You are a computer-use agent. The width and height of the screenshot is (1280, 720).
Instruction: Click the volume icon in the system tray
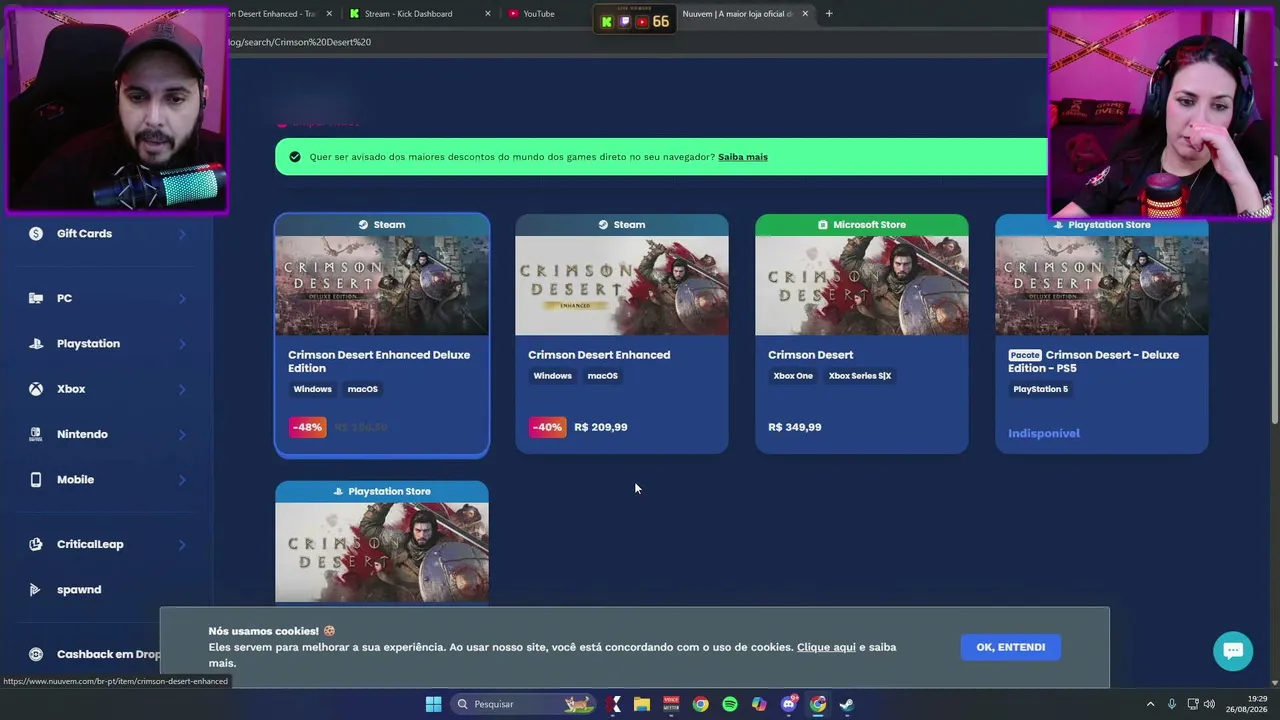pos(1209,704)
